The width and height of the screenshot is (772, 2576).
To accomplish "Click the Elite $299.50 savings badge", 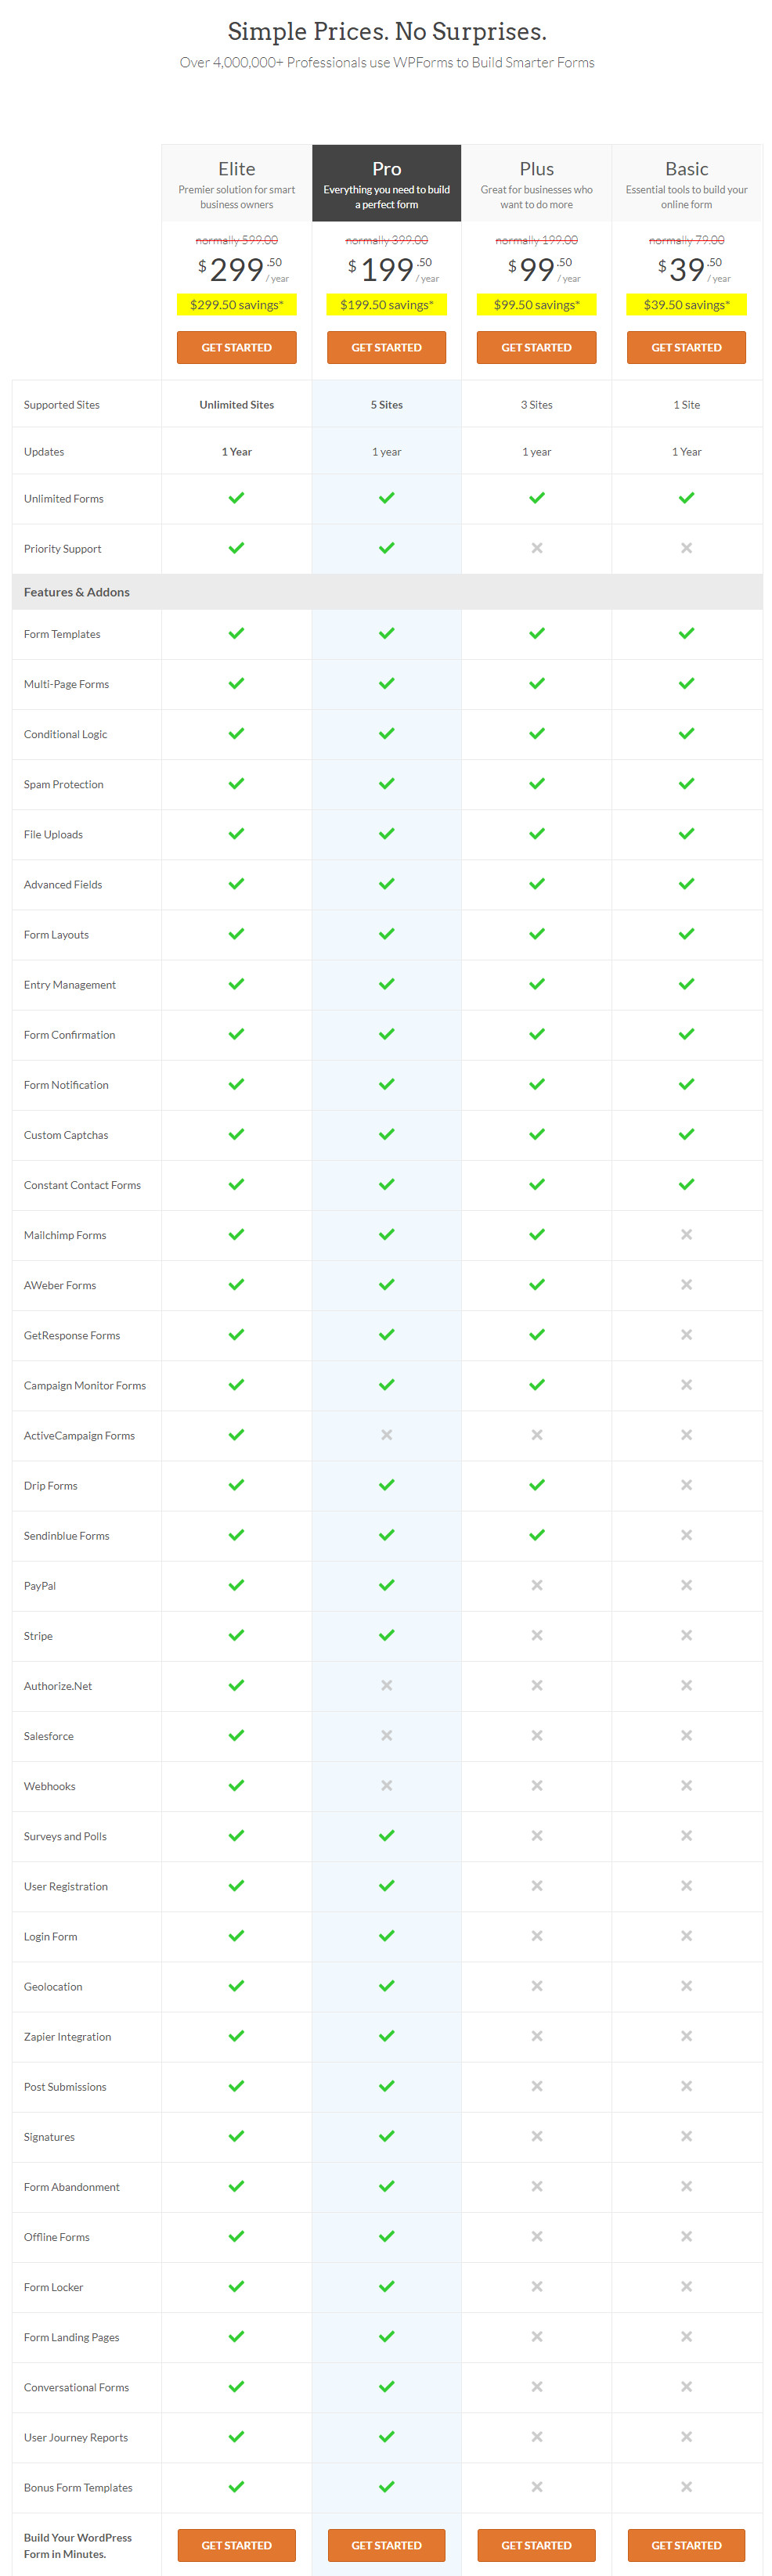I will (x=236, y=305).
